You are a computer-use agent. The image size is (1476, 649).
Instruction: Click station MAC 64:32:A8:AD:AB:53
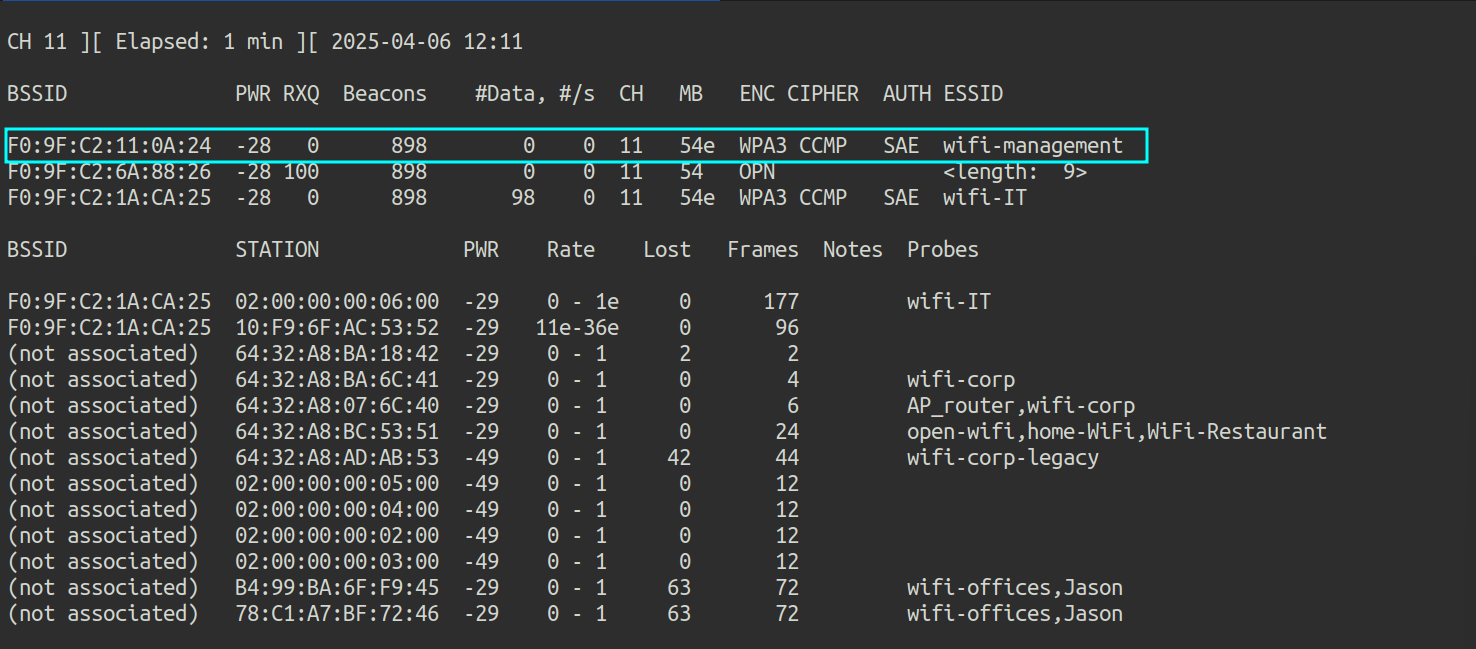click(337, 458)
